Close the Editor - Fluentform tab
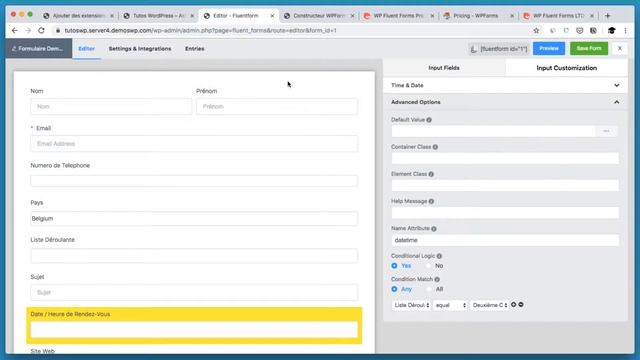This screenshot has height=360, width=640. click(272, 16)
